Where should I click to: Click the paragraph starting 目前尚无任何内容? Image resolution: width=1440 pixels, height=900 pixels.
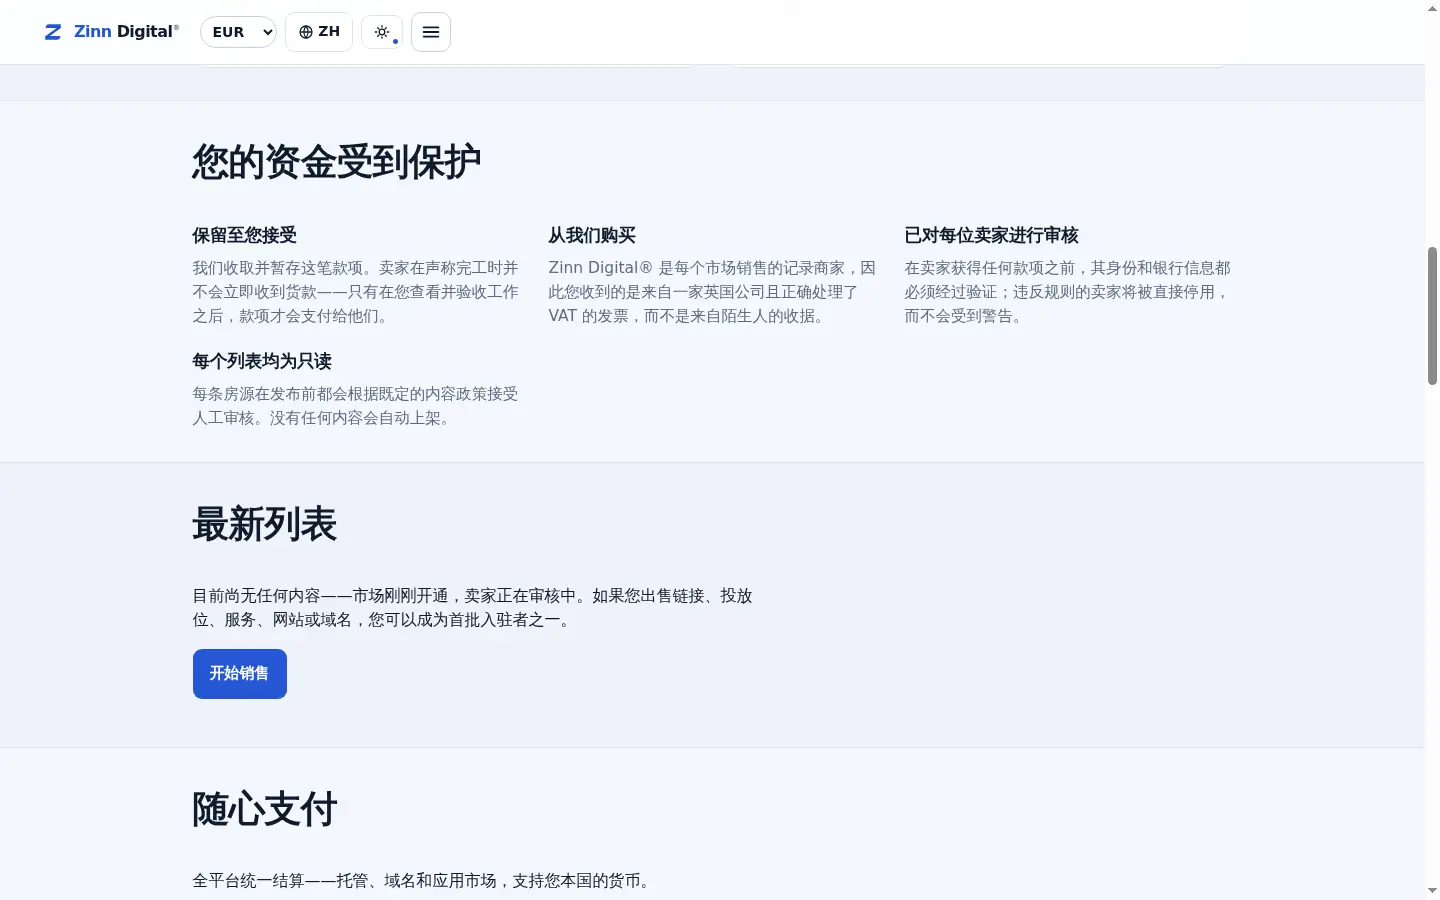click(473, 608)
